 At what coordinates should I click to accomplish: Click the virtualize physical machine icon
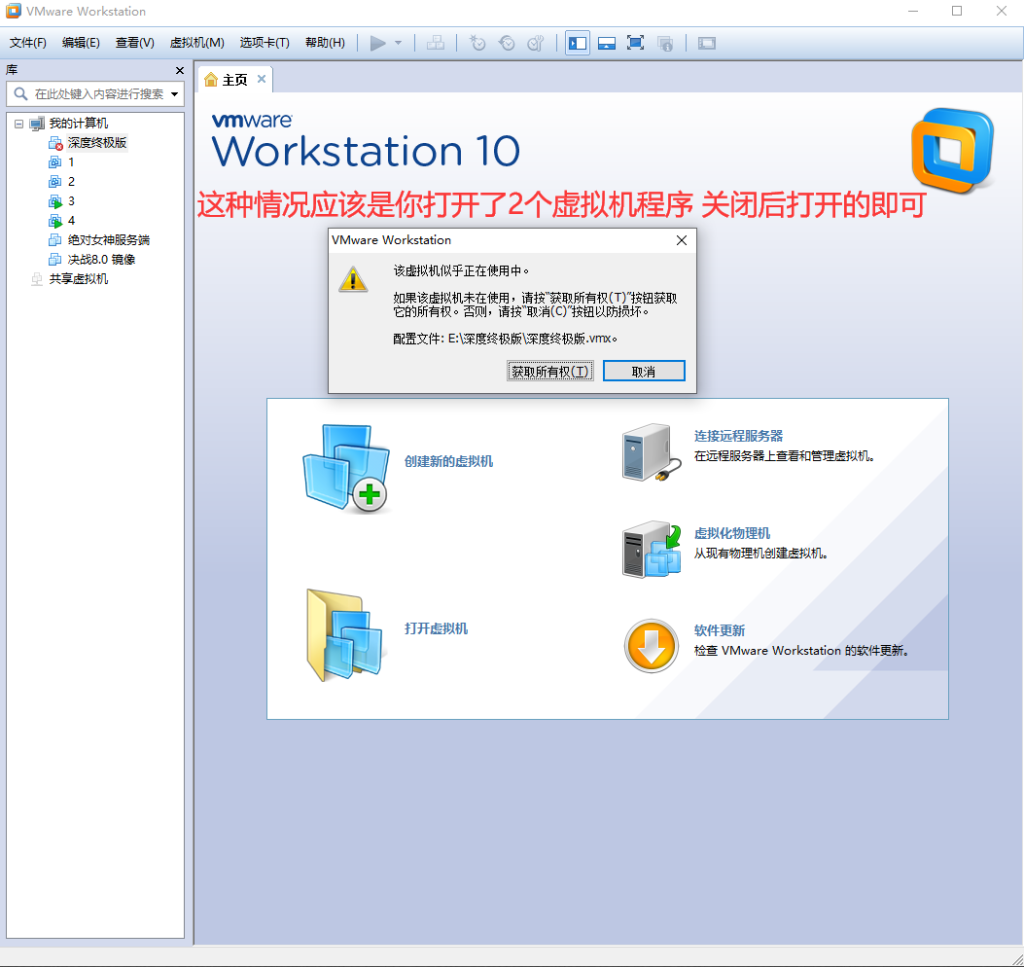point(651,549)
